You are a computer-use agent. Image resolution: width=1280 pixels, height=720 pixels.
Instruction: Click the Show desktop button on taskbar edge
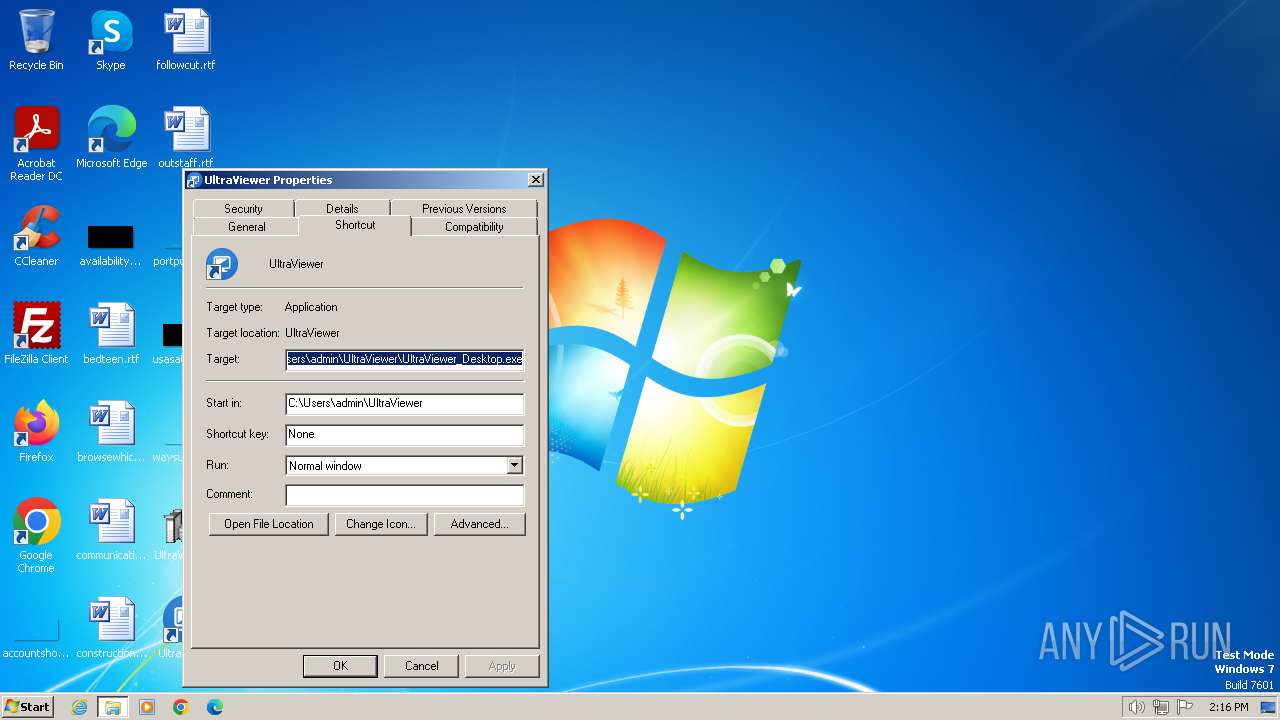pos(1268,707)
